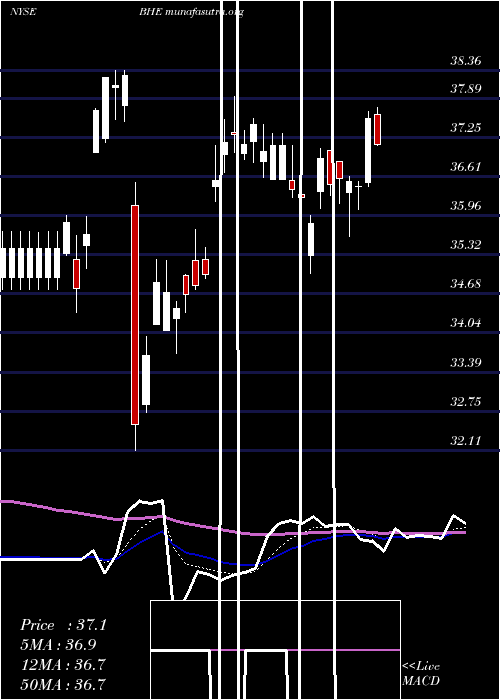
Task: Click the 32.75 price axis label
Action: pyautogui.click(x=466, y=401)
